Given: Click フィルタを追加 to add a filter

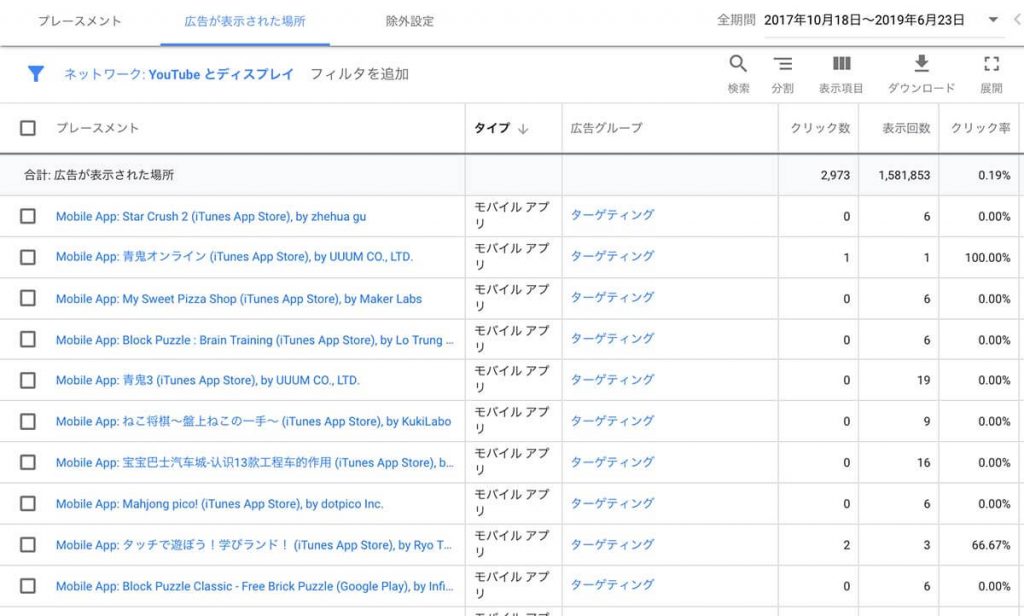Looking at the screenshot, I should pos(359,74).
